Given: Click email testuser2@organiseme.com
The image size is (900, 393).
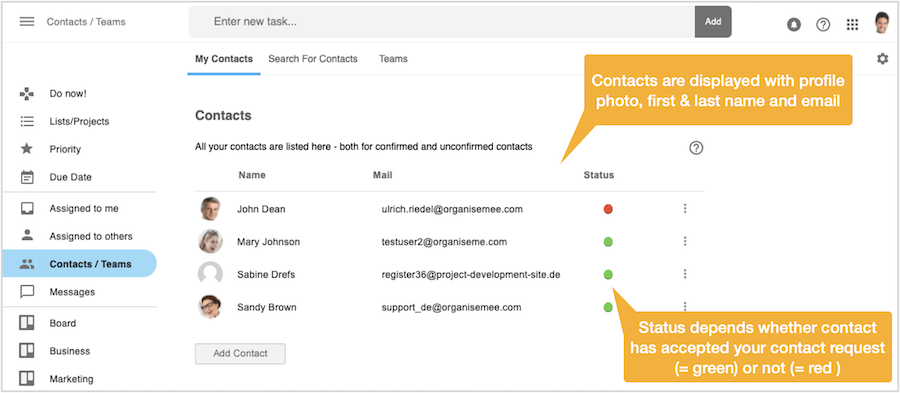Looking at the screenshot, I should 444,242.
